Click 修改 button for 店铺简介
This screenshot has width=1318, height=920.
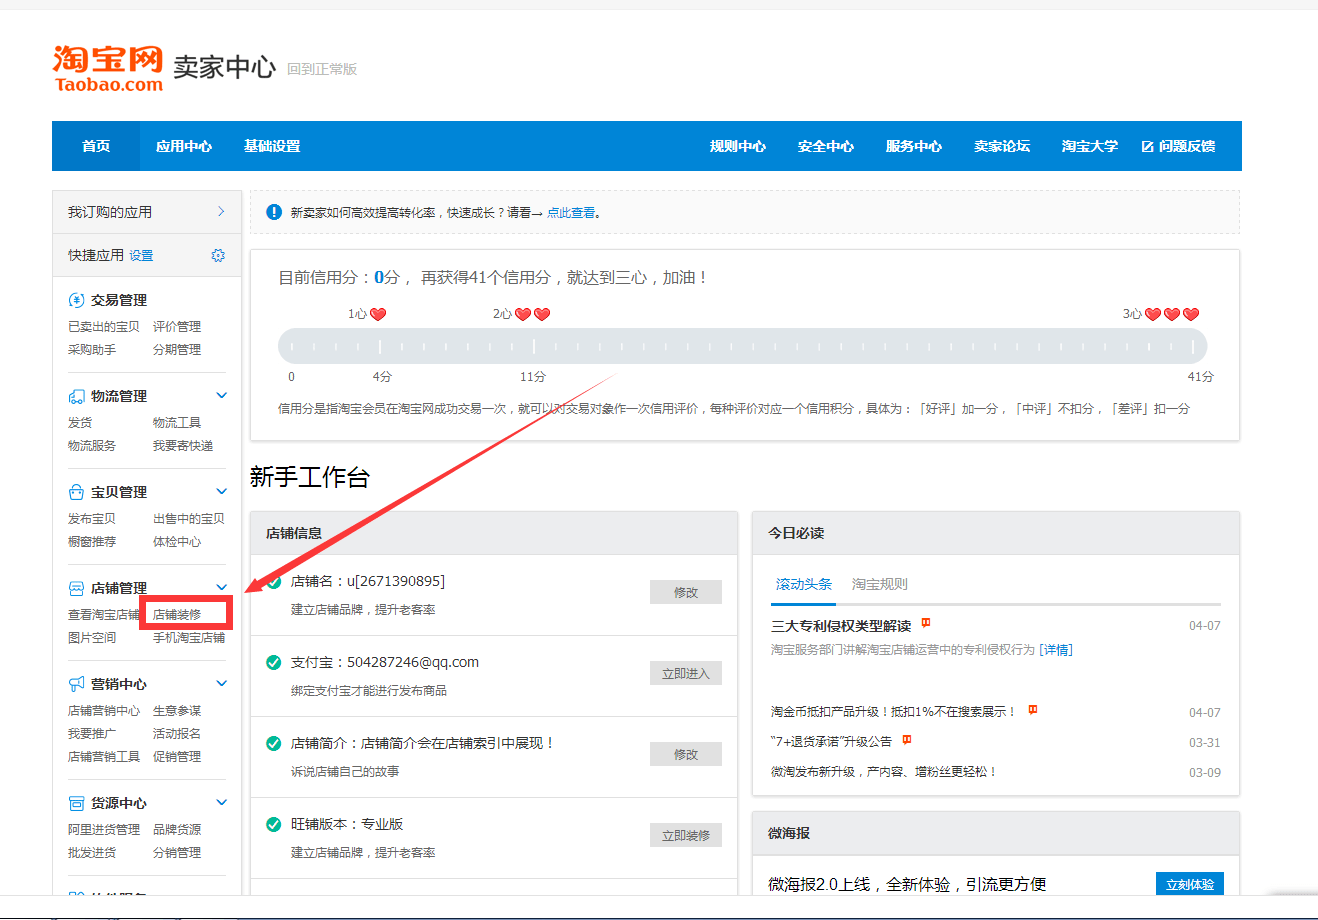pos(686,754)
